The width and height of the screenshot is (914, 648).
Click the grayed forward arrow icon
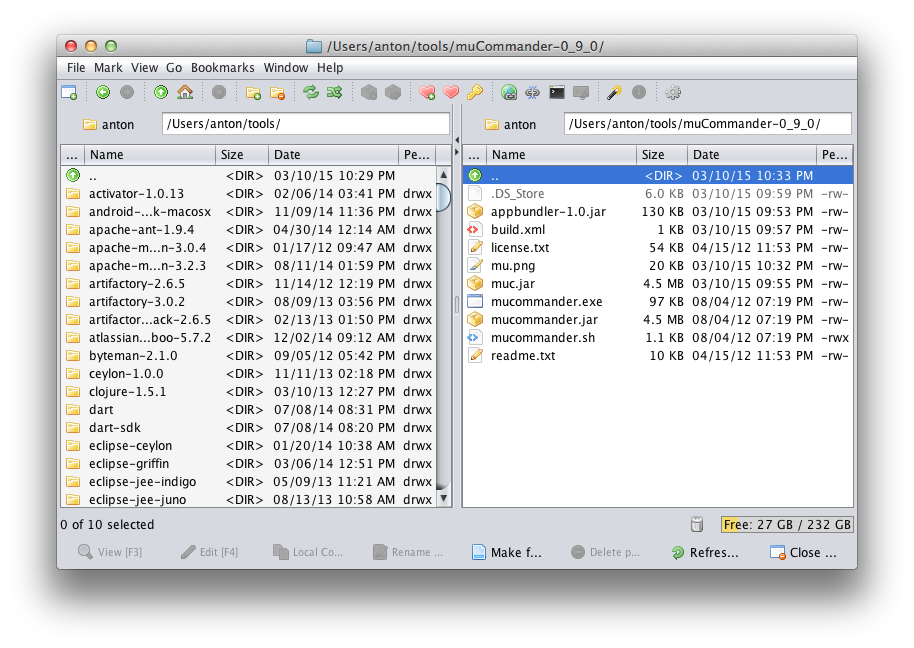pyautogui.click(x=126, y=92)
